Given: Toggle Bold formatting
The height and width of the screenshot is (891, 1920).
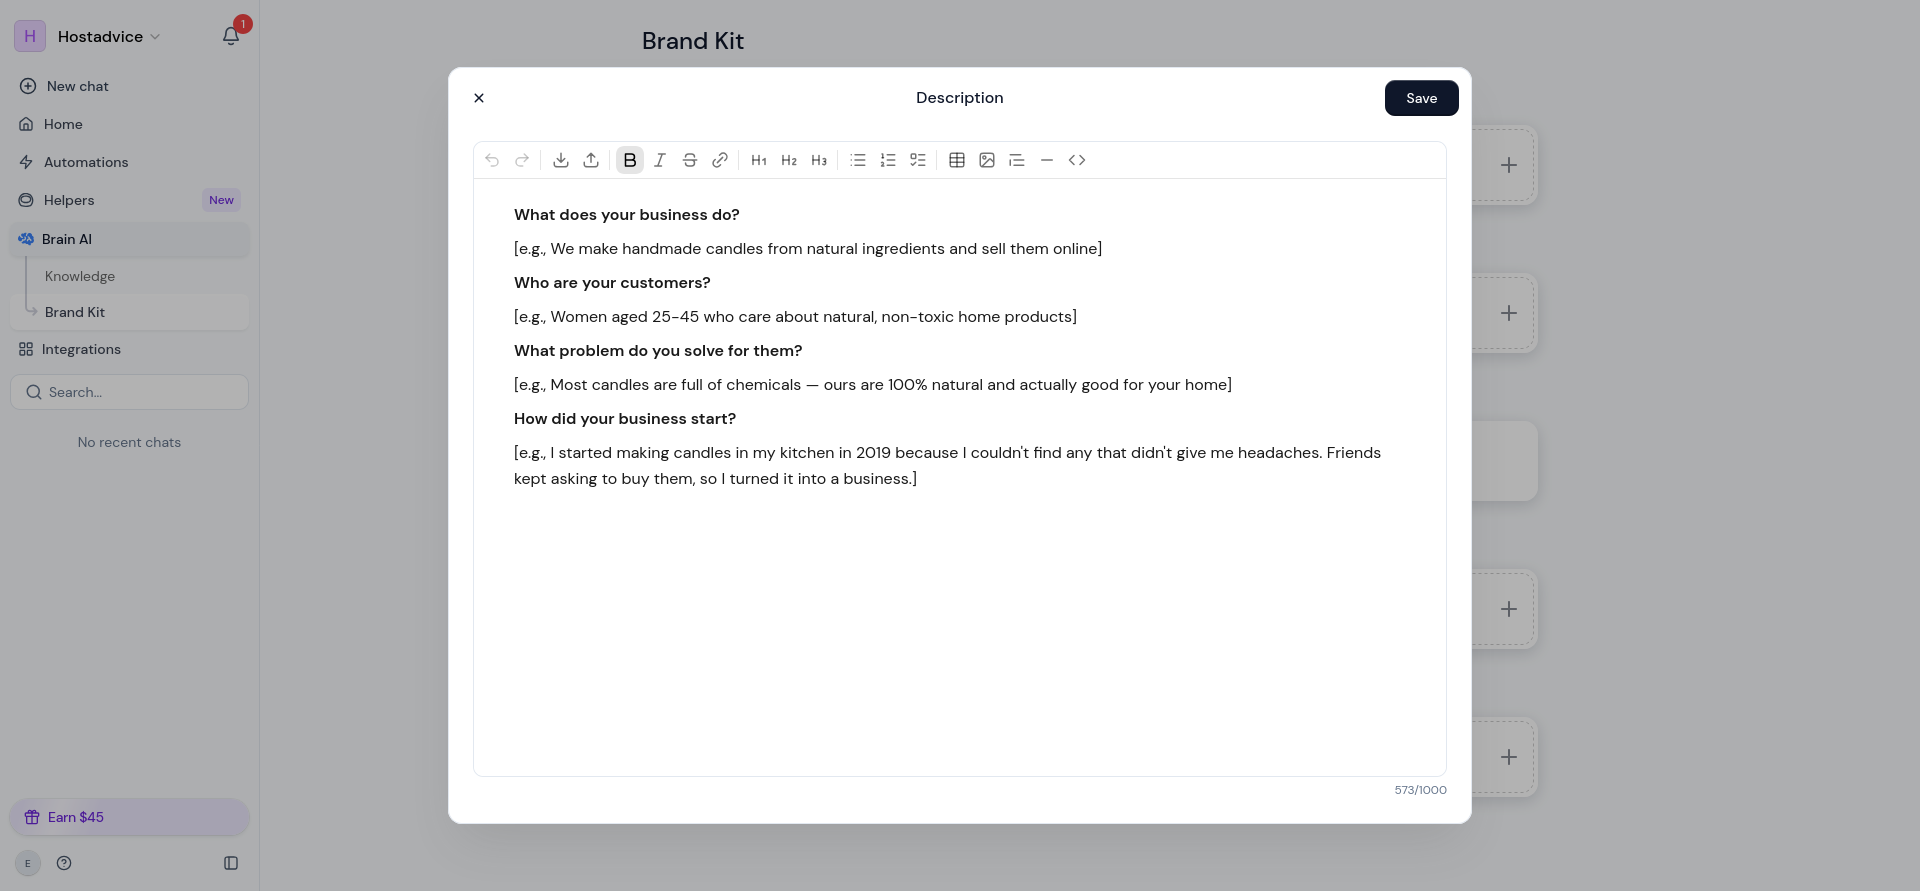Looking at the screenshot, I should pos(630,160).
